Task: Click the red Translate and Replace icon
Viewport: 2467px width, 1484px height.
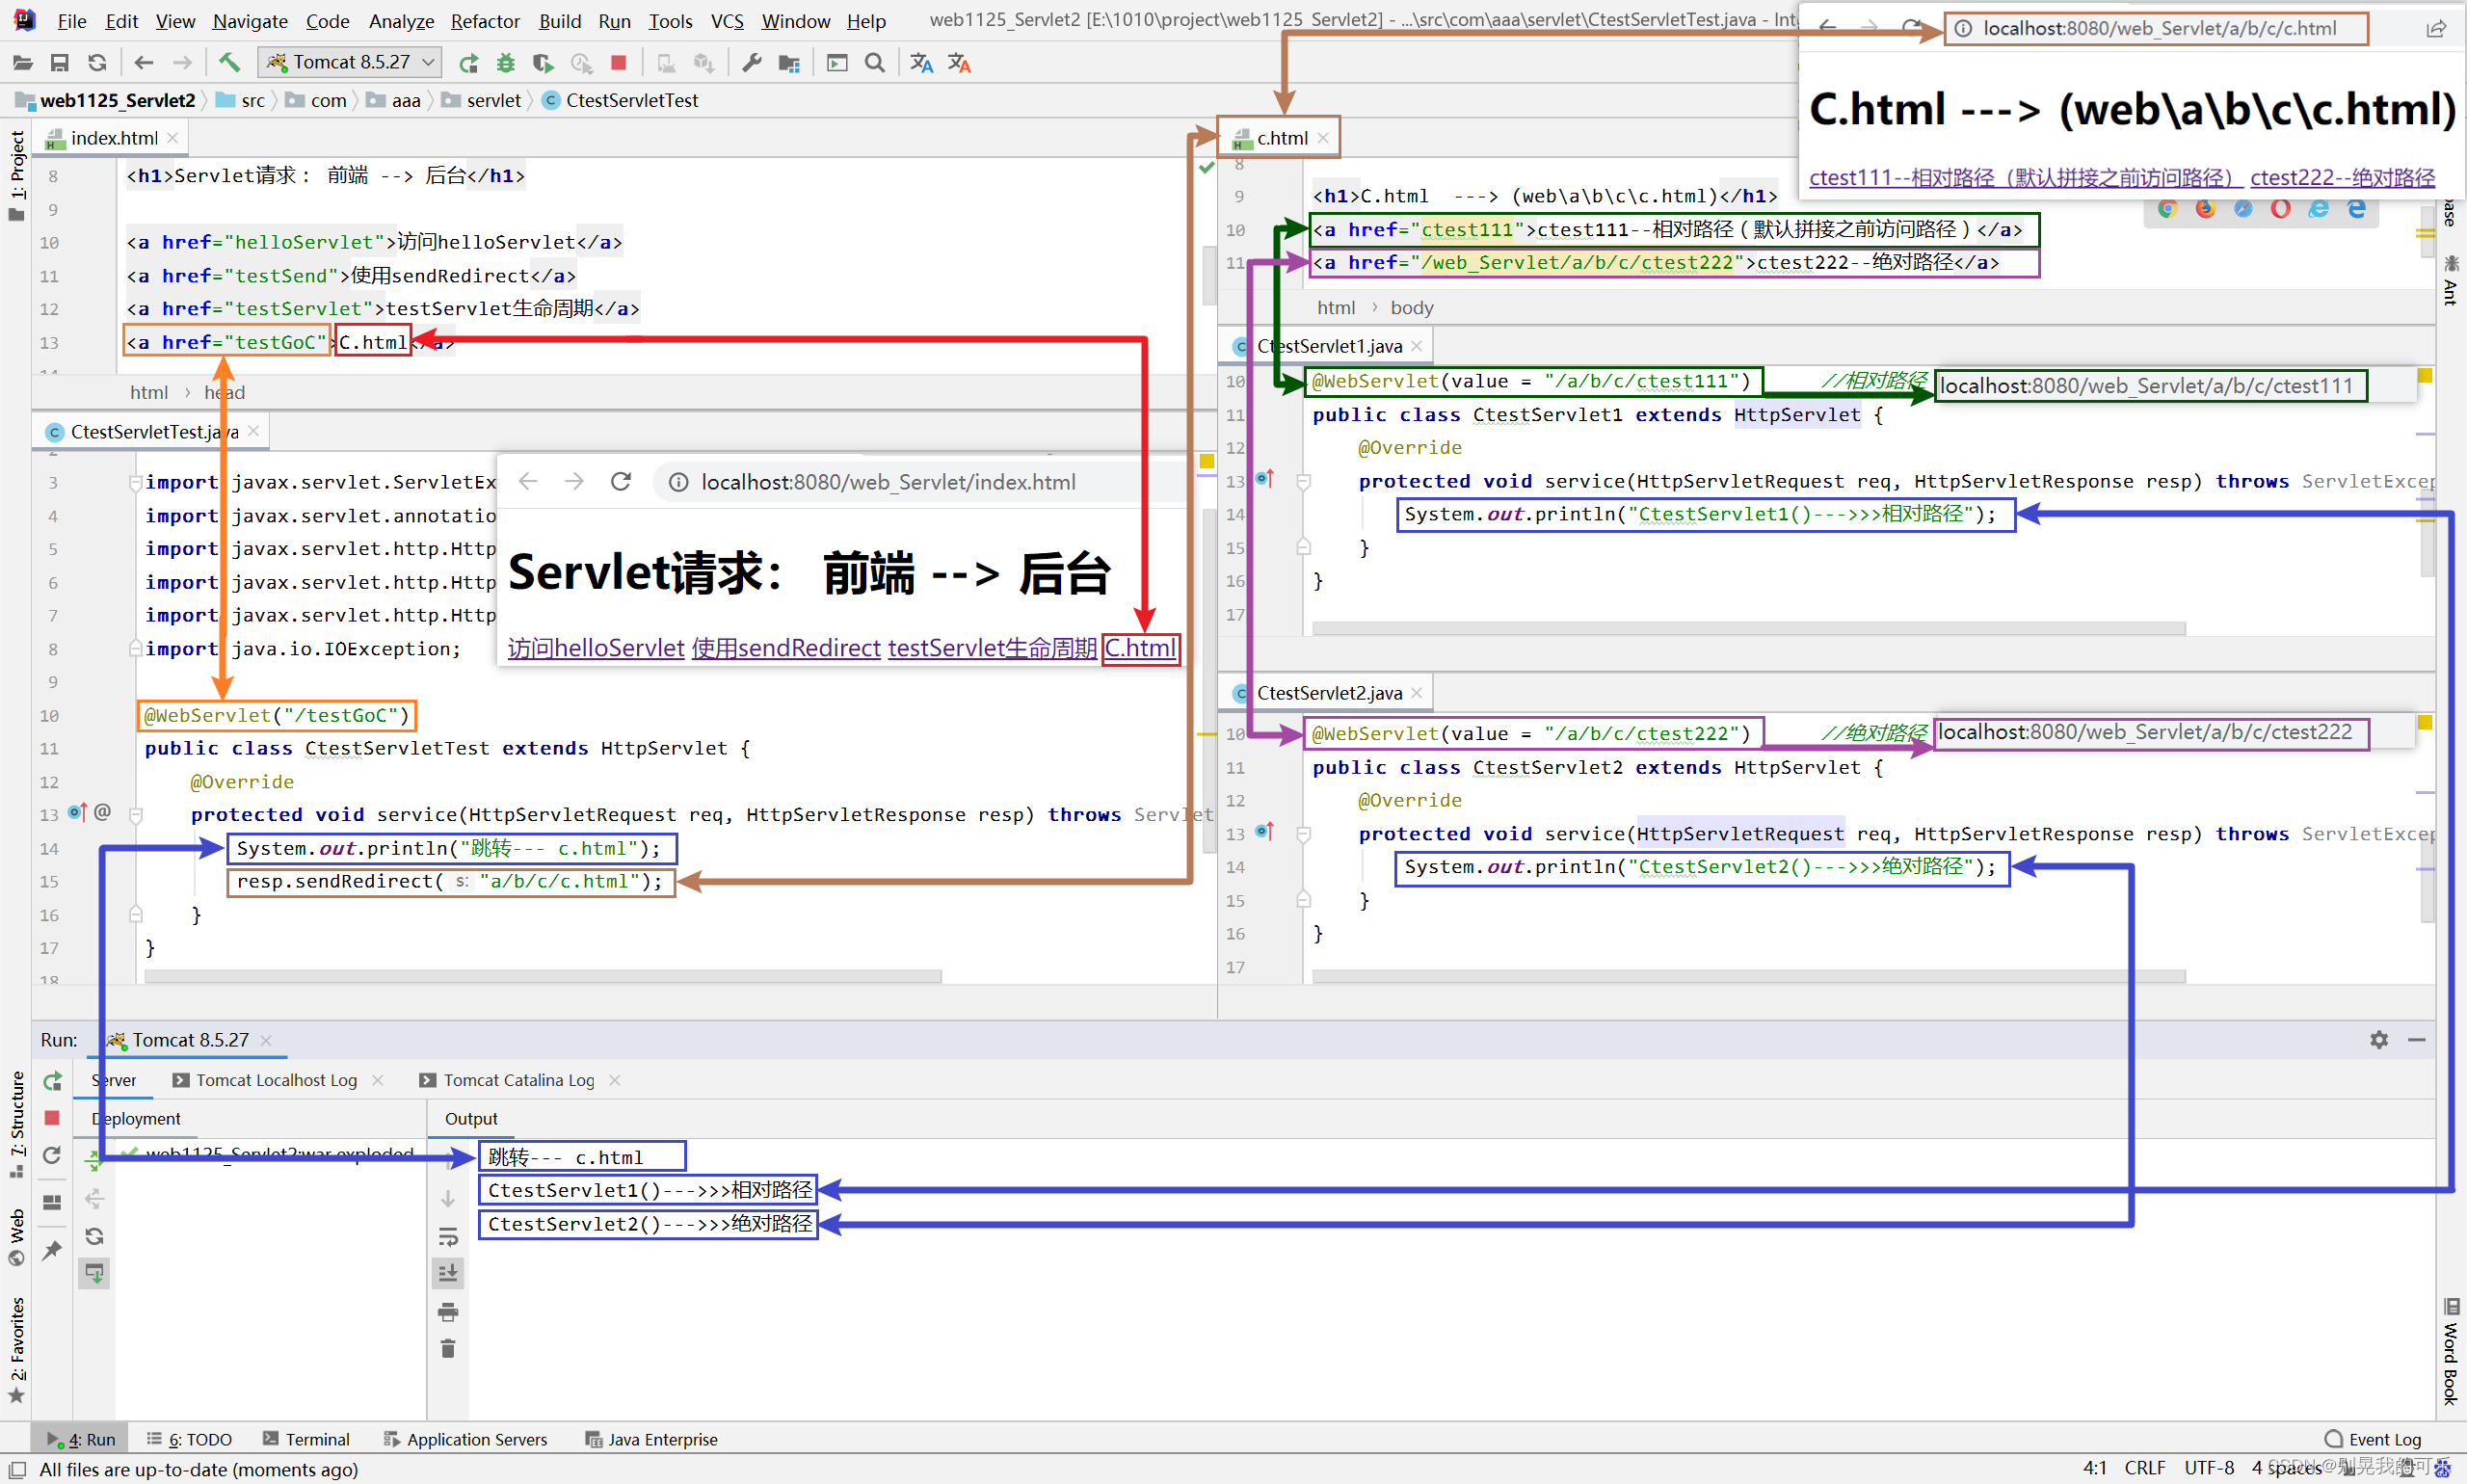Action: click(x=959, y=63)
